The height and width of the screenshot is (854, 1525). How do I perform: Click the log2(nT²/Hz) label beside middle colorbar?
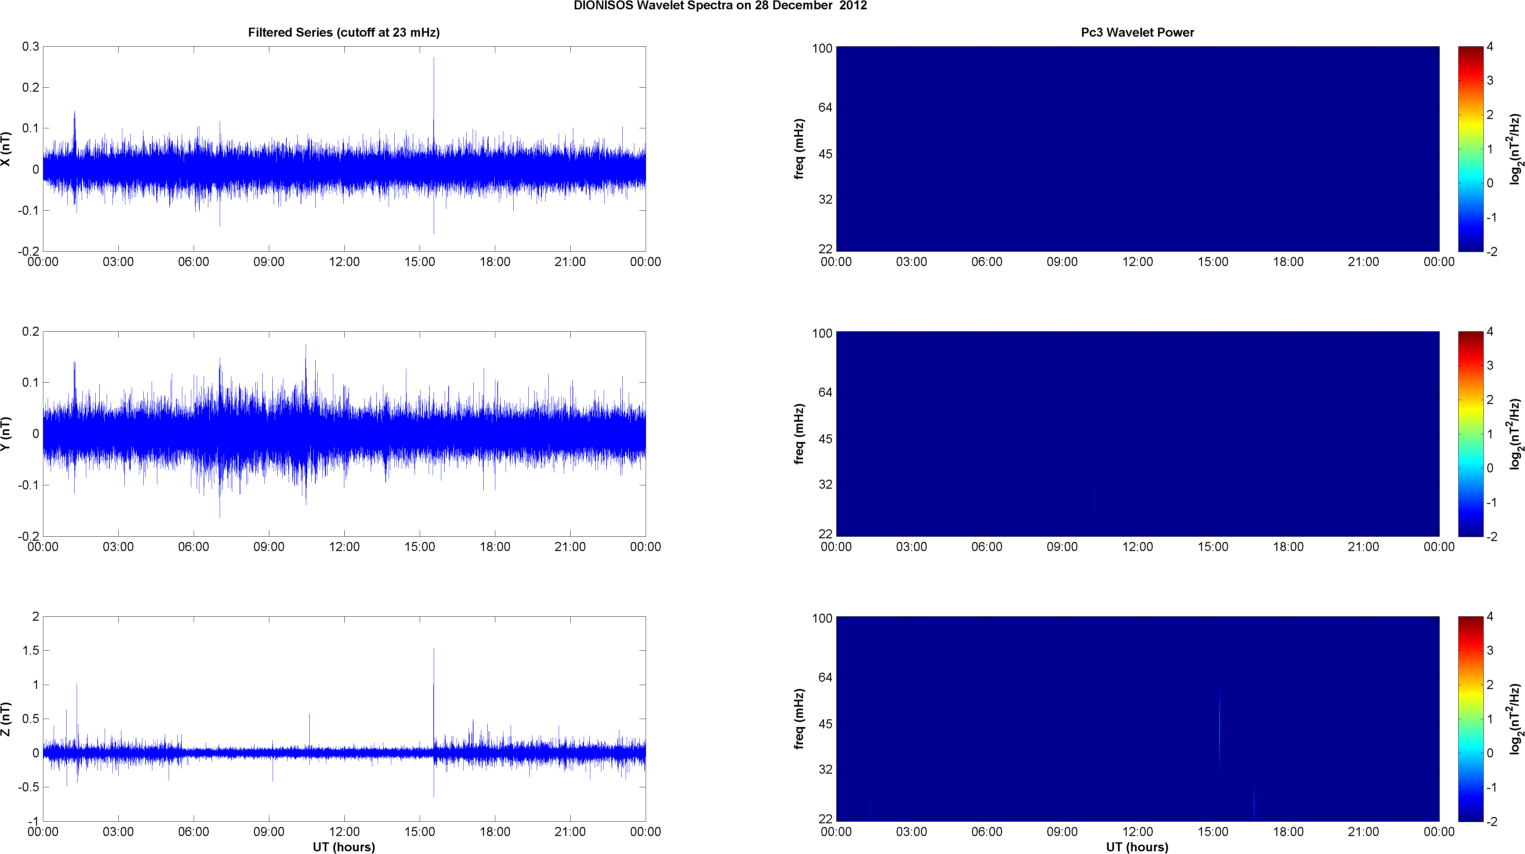coord(1515,434)
